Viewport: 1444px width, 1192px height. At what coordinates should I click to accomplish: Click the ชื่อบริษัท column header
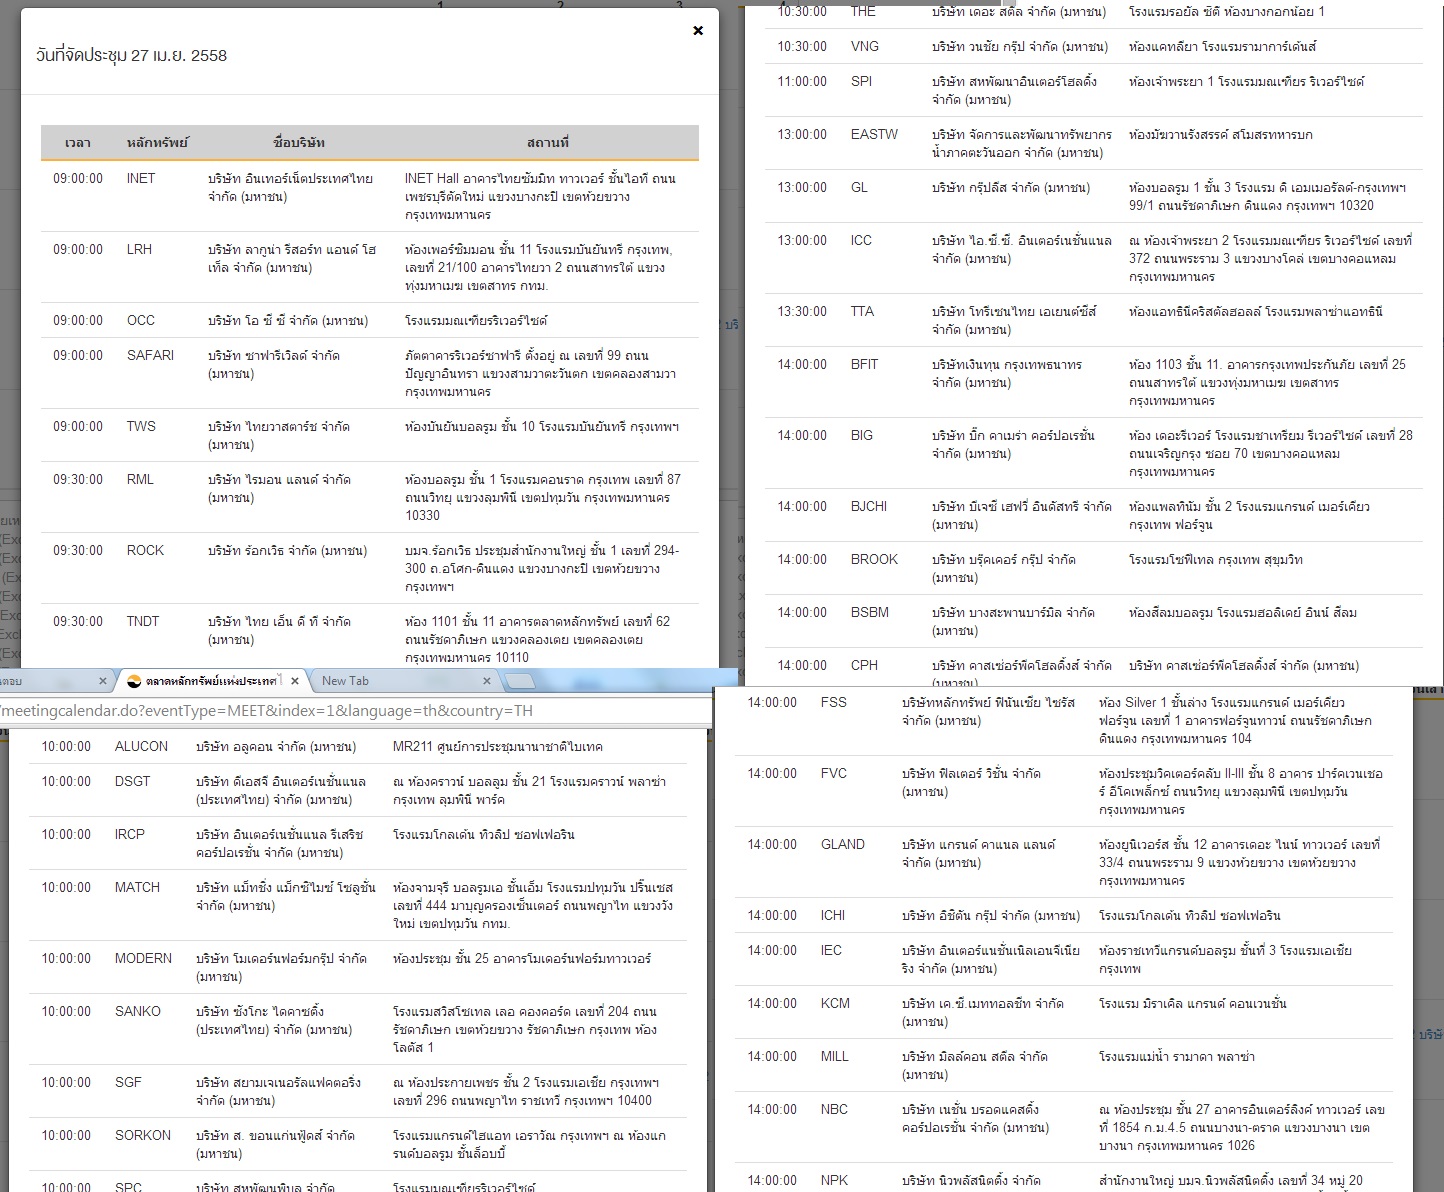[299, 143]
